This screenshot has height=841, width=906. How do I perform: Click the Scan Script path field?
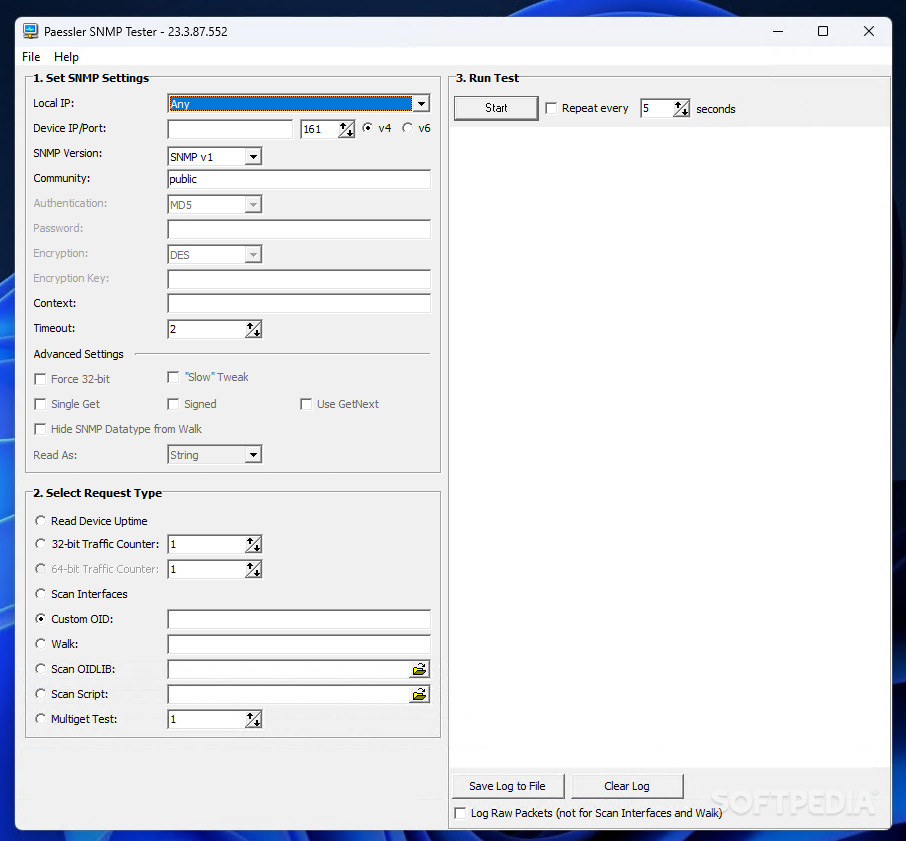[288, 694]
